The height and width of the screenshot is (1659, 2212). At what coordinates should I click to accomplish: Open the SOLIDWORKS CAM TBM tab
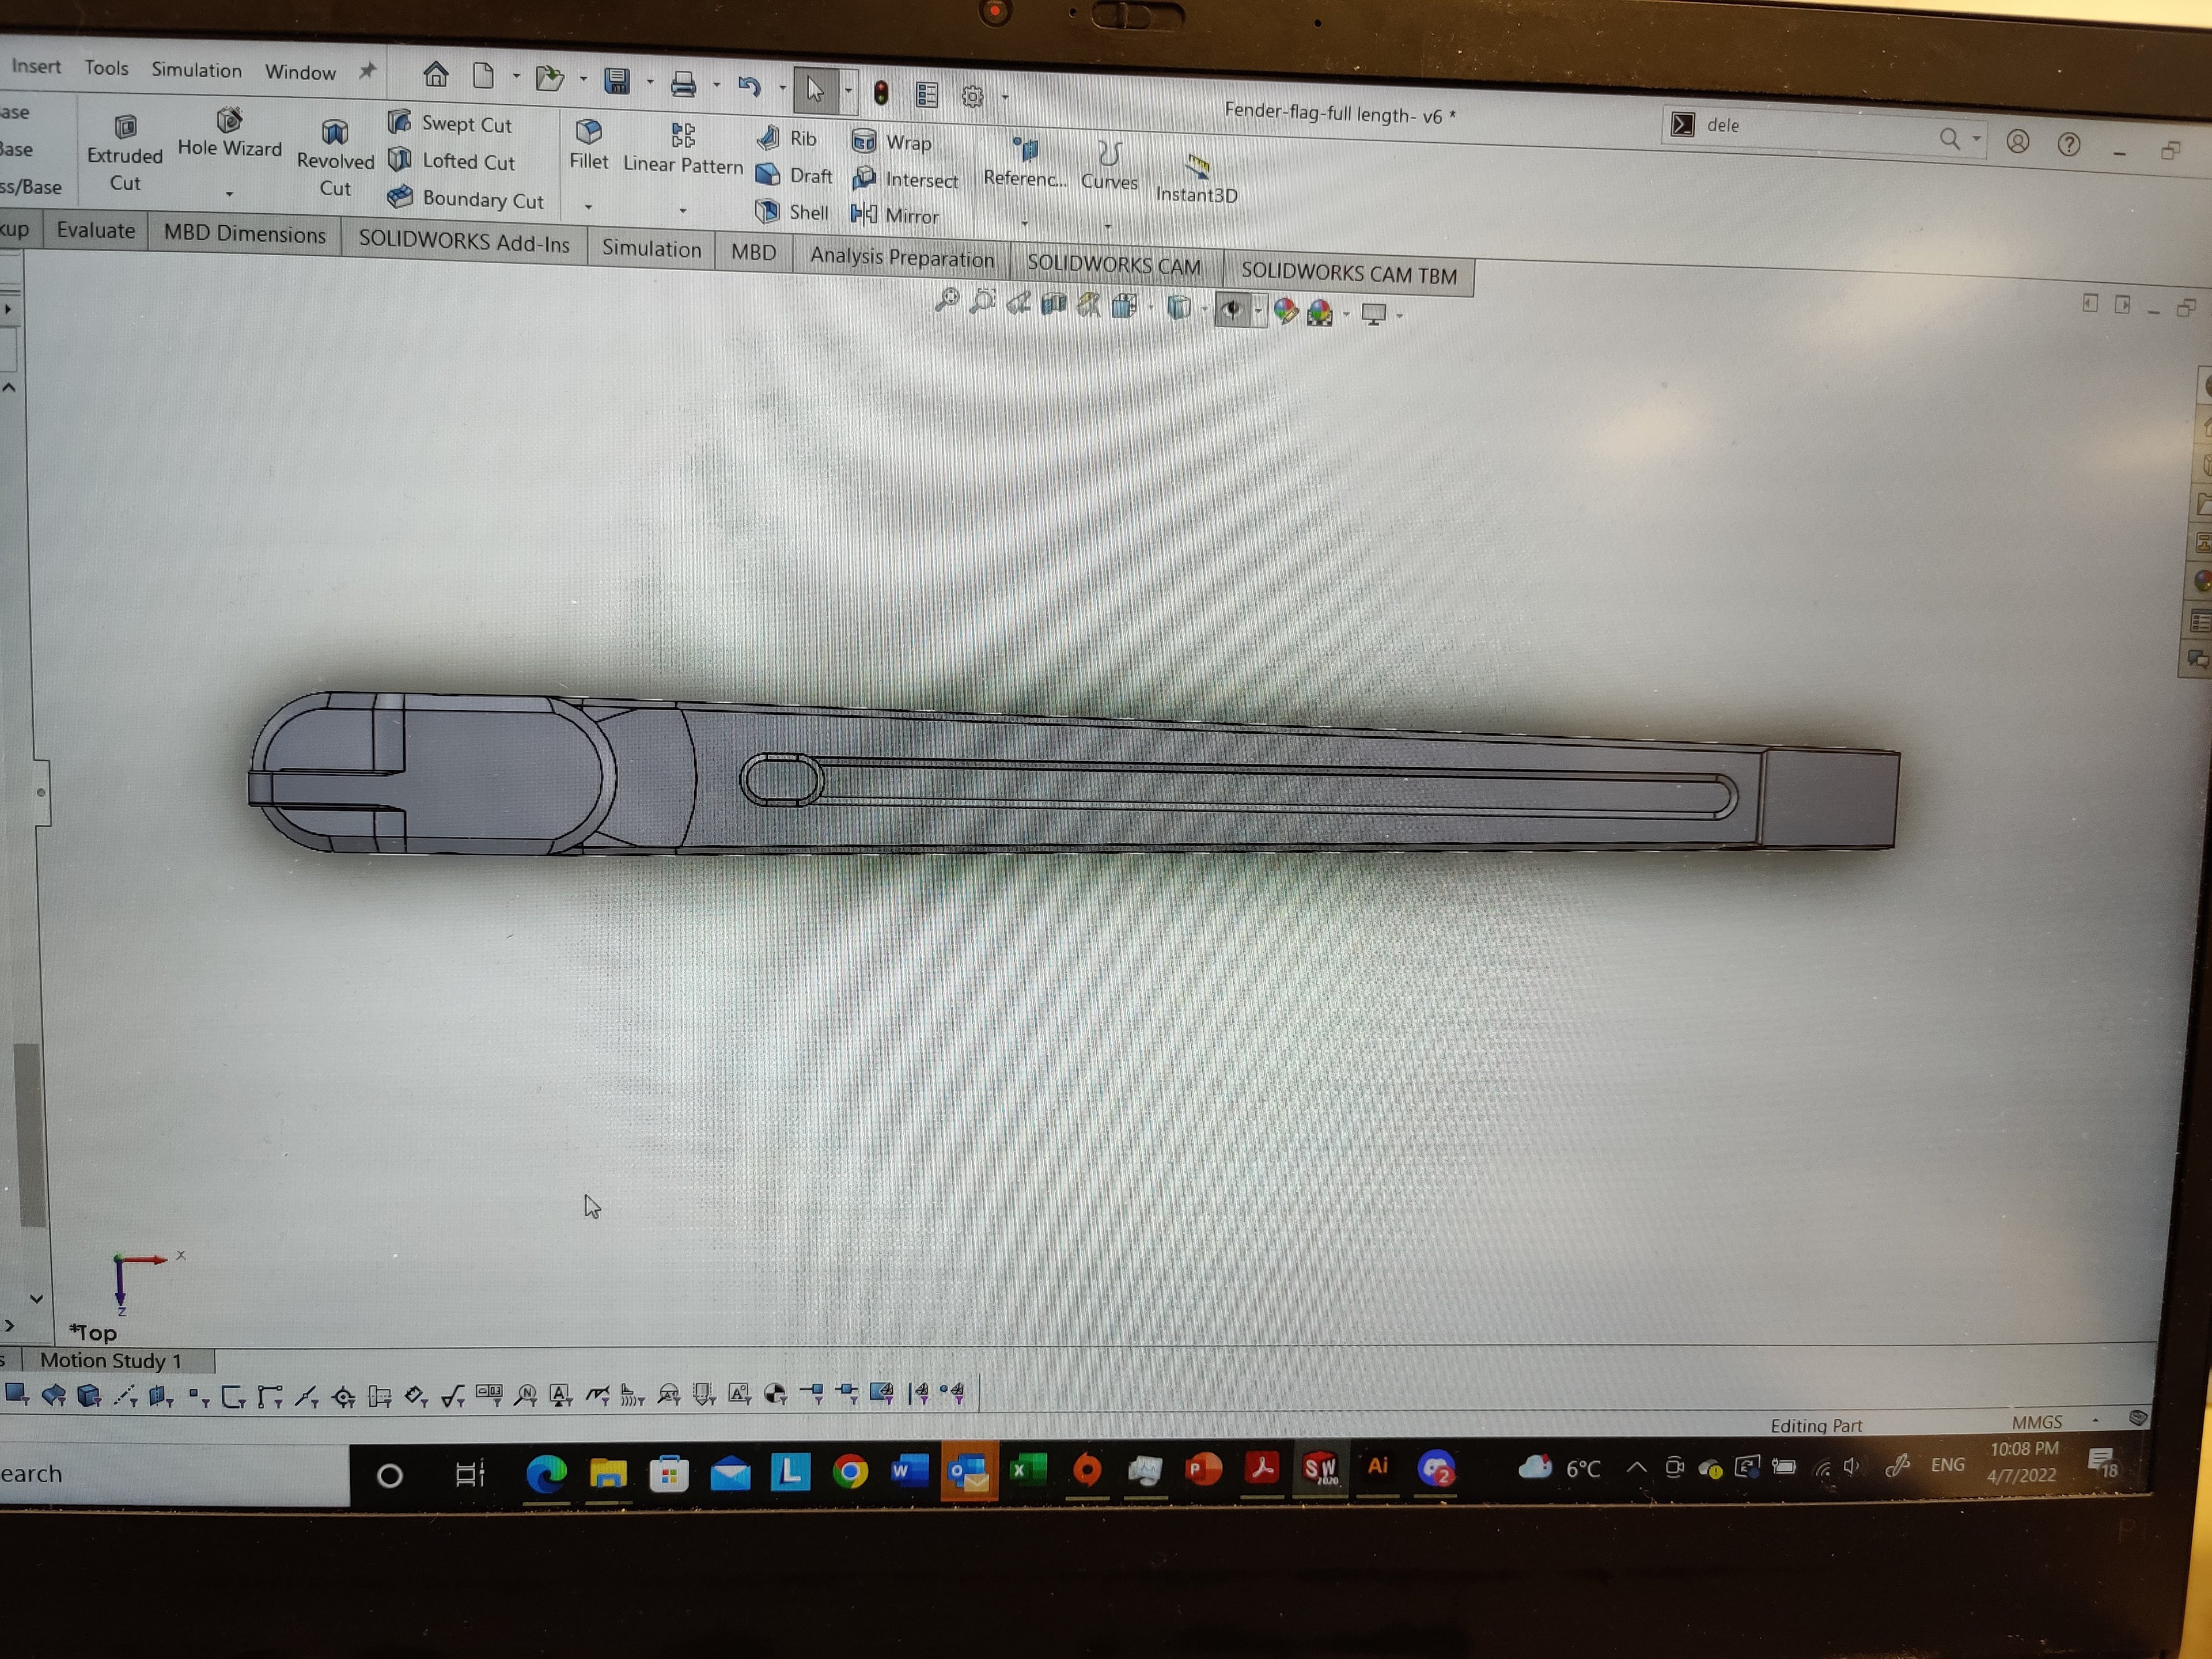click(x=1349, y=273)
